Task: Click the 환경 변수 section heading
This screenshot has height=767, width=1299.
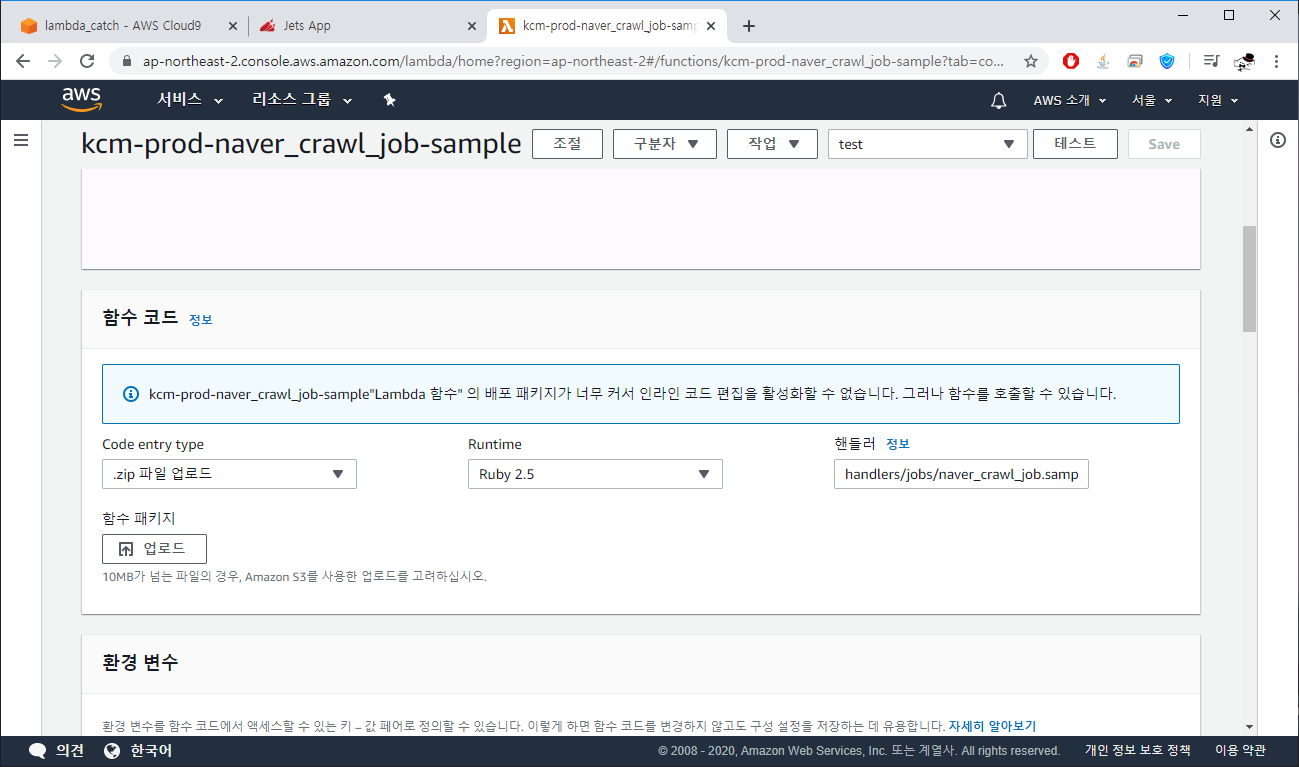Action: point(140,662)
